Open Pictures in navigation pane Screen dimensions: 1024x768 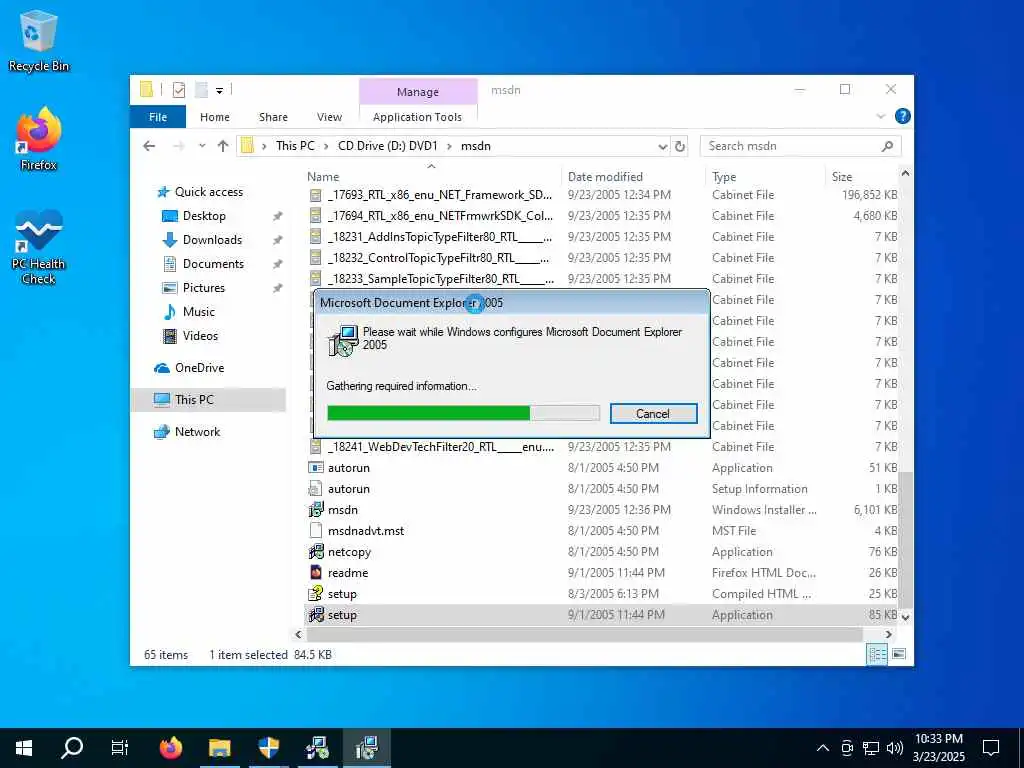204,287
